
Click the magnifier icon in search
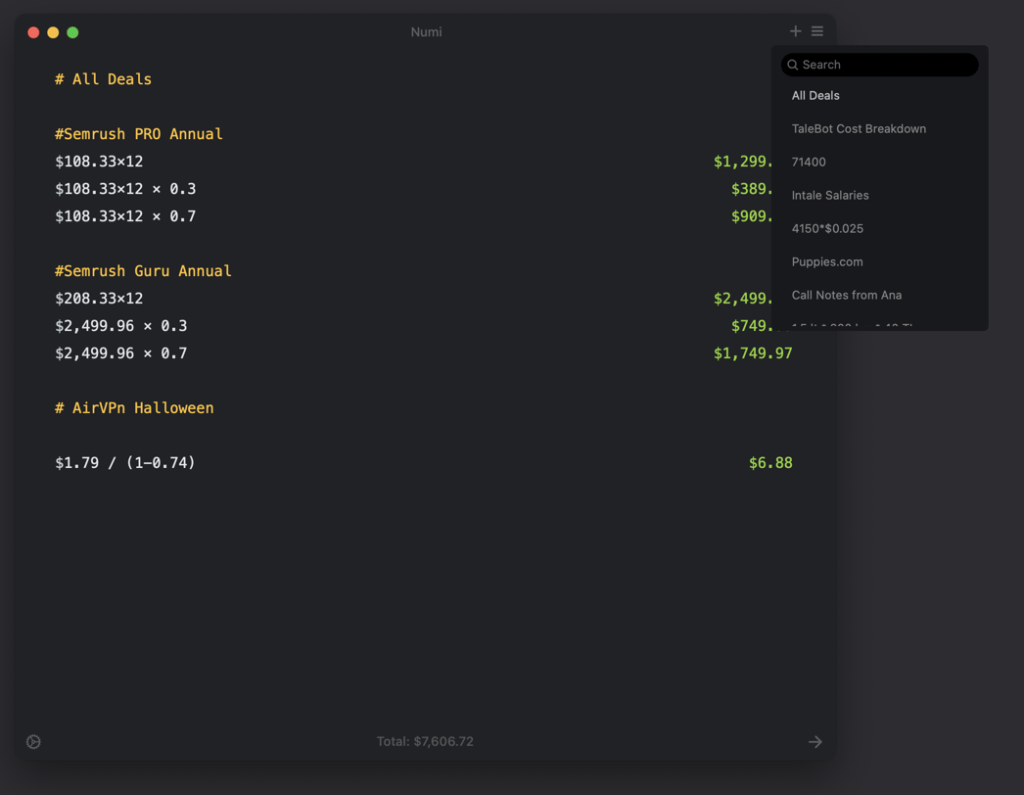click(792, 65)
